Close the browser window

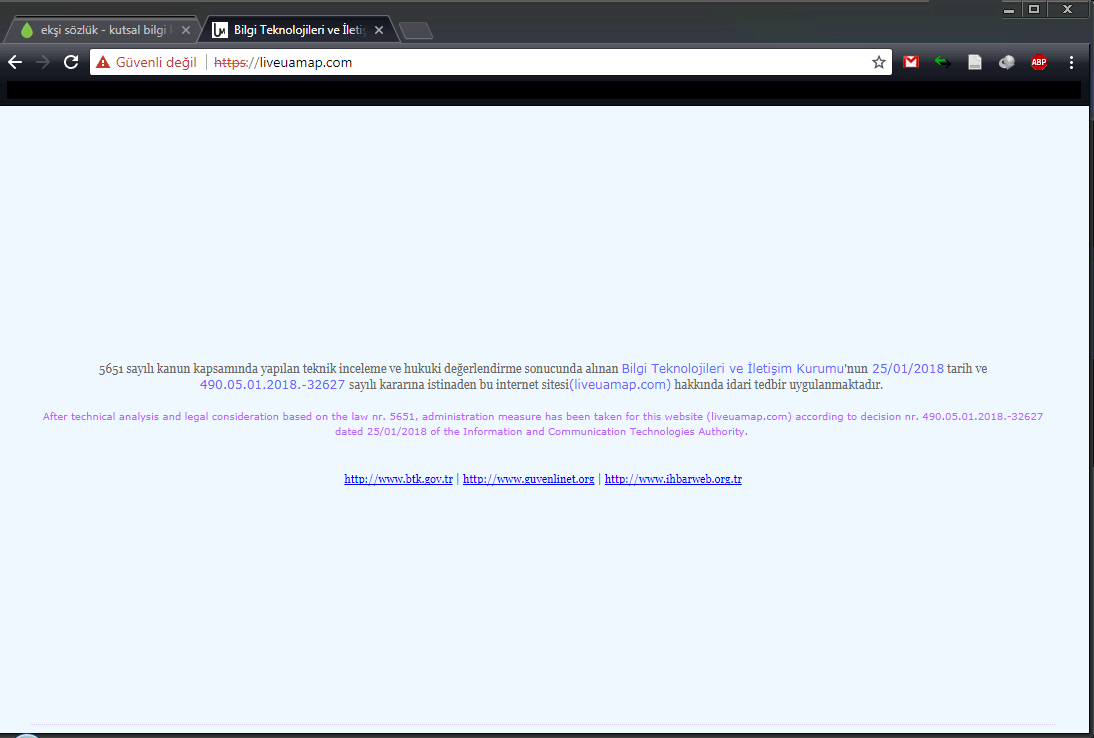pyautogui.click(x=1067, y=9)
